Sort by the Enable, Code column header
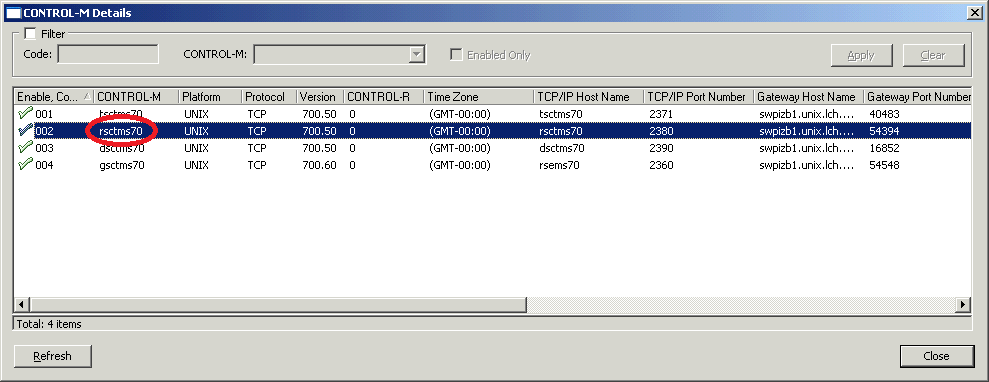The height and width of the screenshot is (382, 989). pos(54,96)
